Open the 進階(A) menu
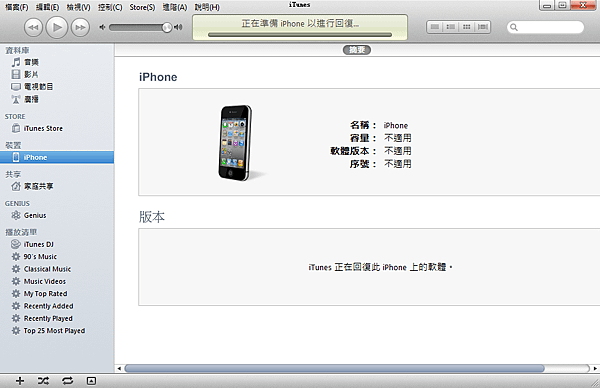 coord(175,7)
